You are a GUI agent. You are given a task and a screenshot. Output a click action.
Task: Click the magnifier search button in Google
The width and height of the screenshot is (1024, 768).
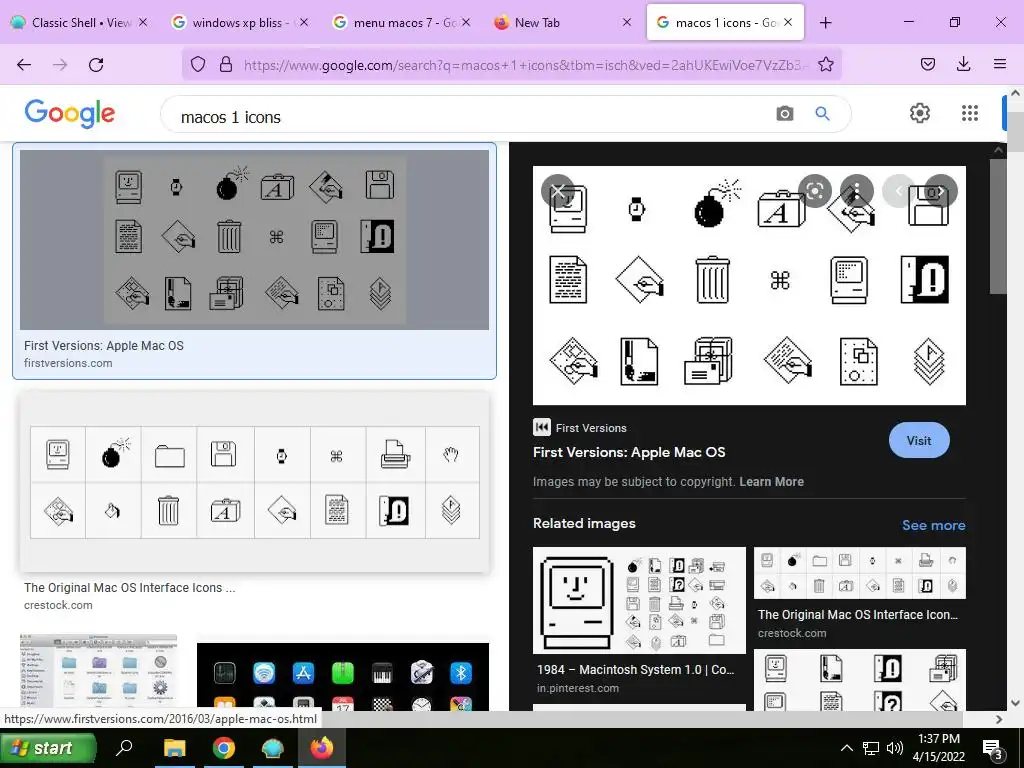pos(822,114)
